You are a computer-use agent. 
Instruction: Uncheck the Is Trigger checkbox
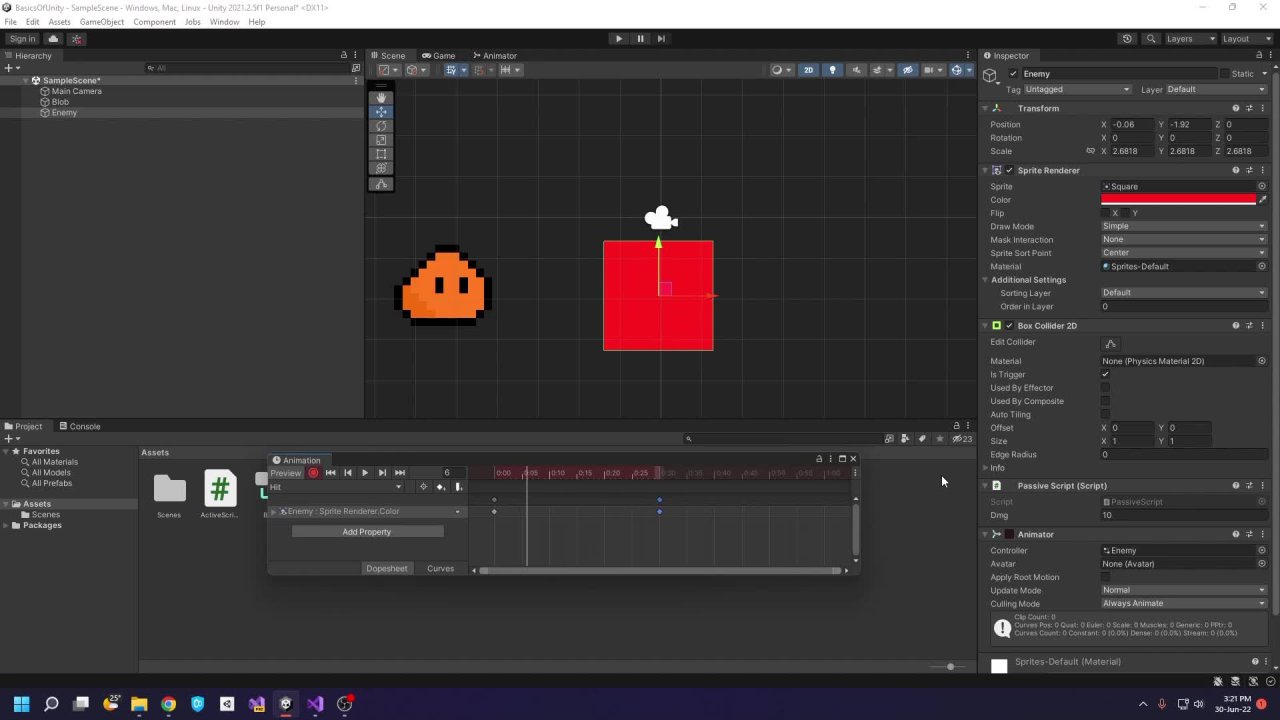point(1105,374)
